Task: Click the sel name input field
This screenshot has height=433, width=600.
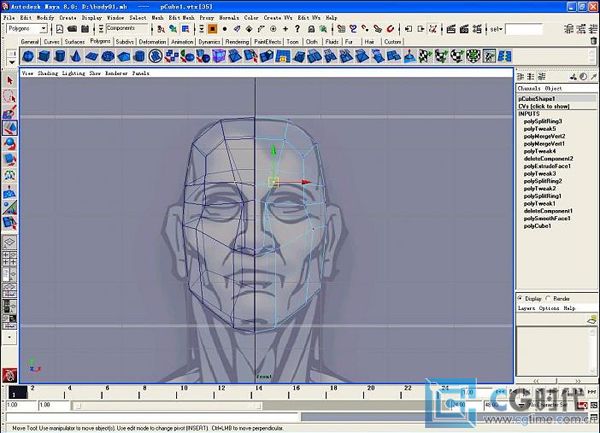Action: tap(524, 29)
